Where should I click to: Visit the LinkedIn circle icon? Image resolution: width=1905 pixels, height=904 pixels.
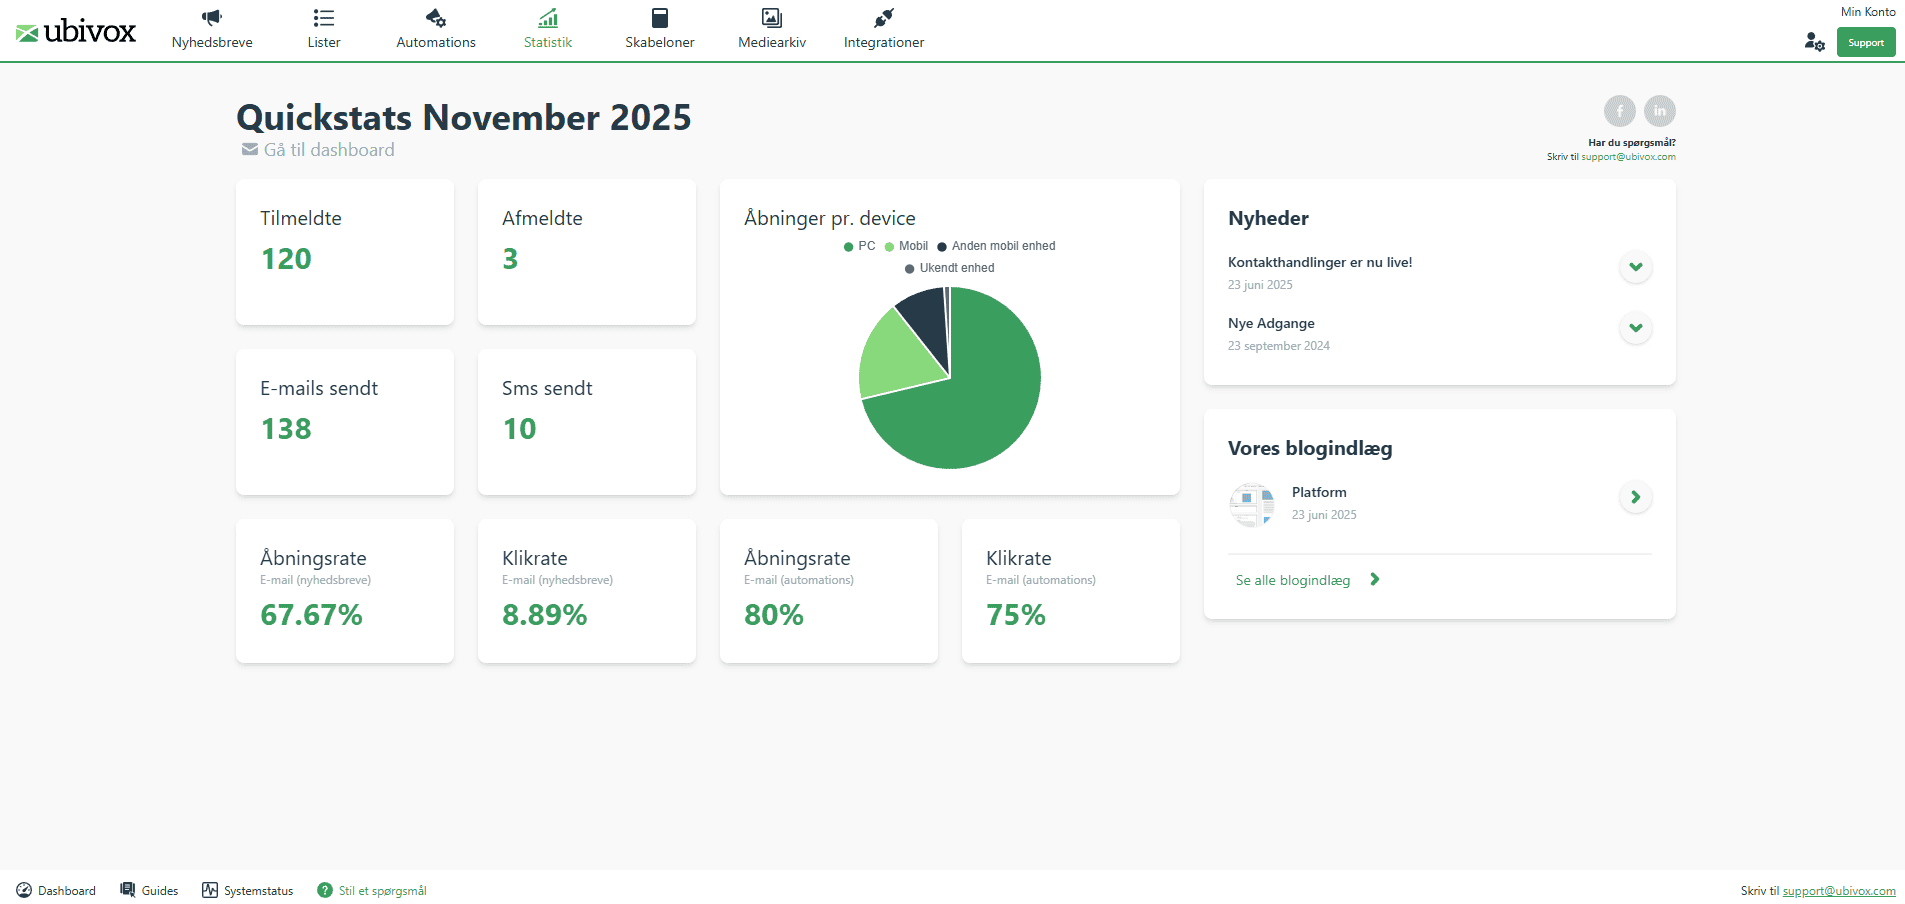pyautogui.click(x=1660, y=111)
